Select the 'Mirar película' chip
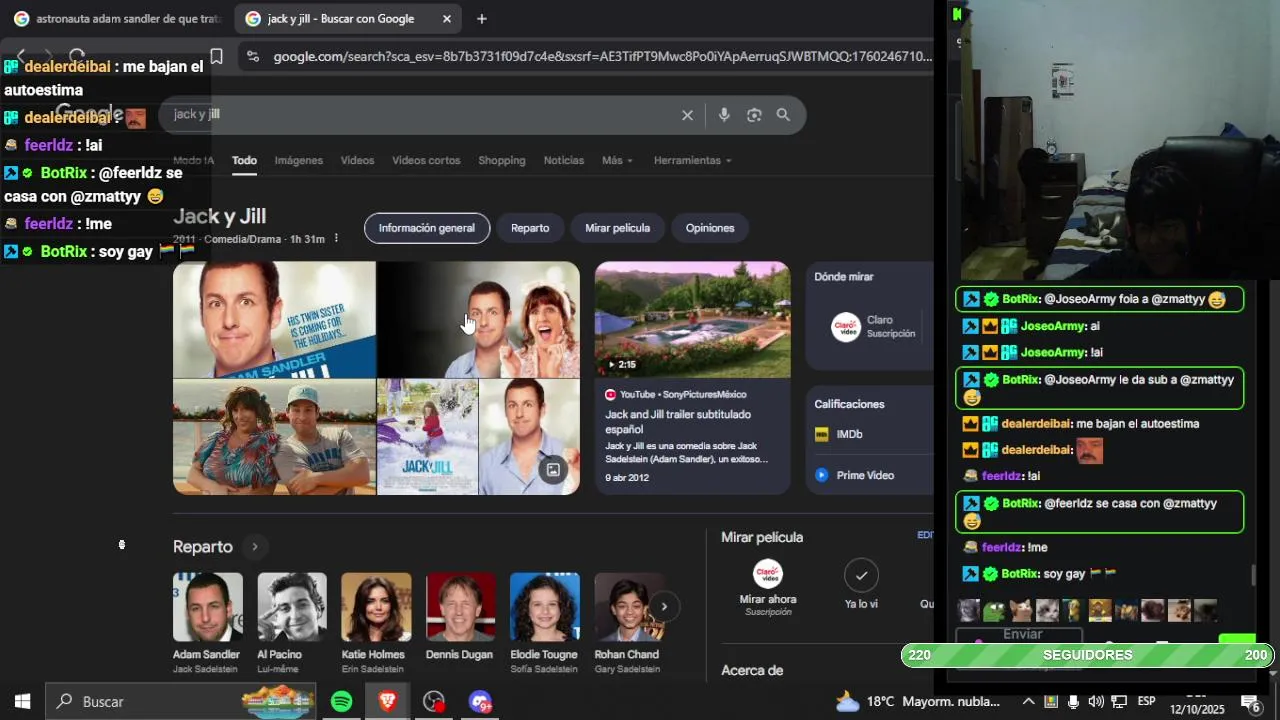Image resolution: width=1280 pixels, height=720 pixels. coord(617,228)
